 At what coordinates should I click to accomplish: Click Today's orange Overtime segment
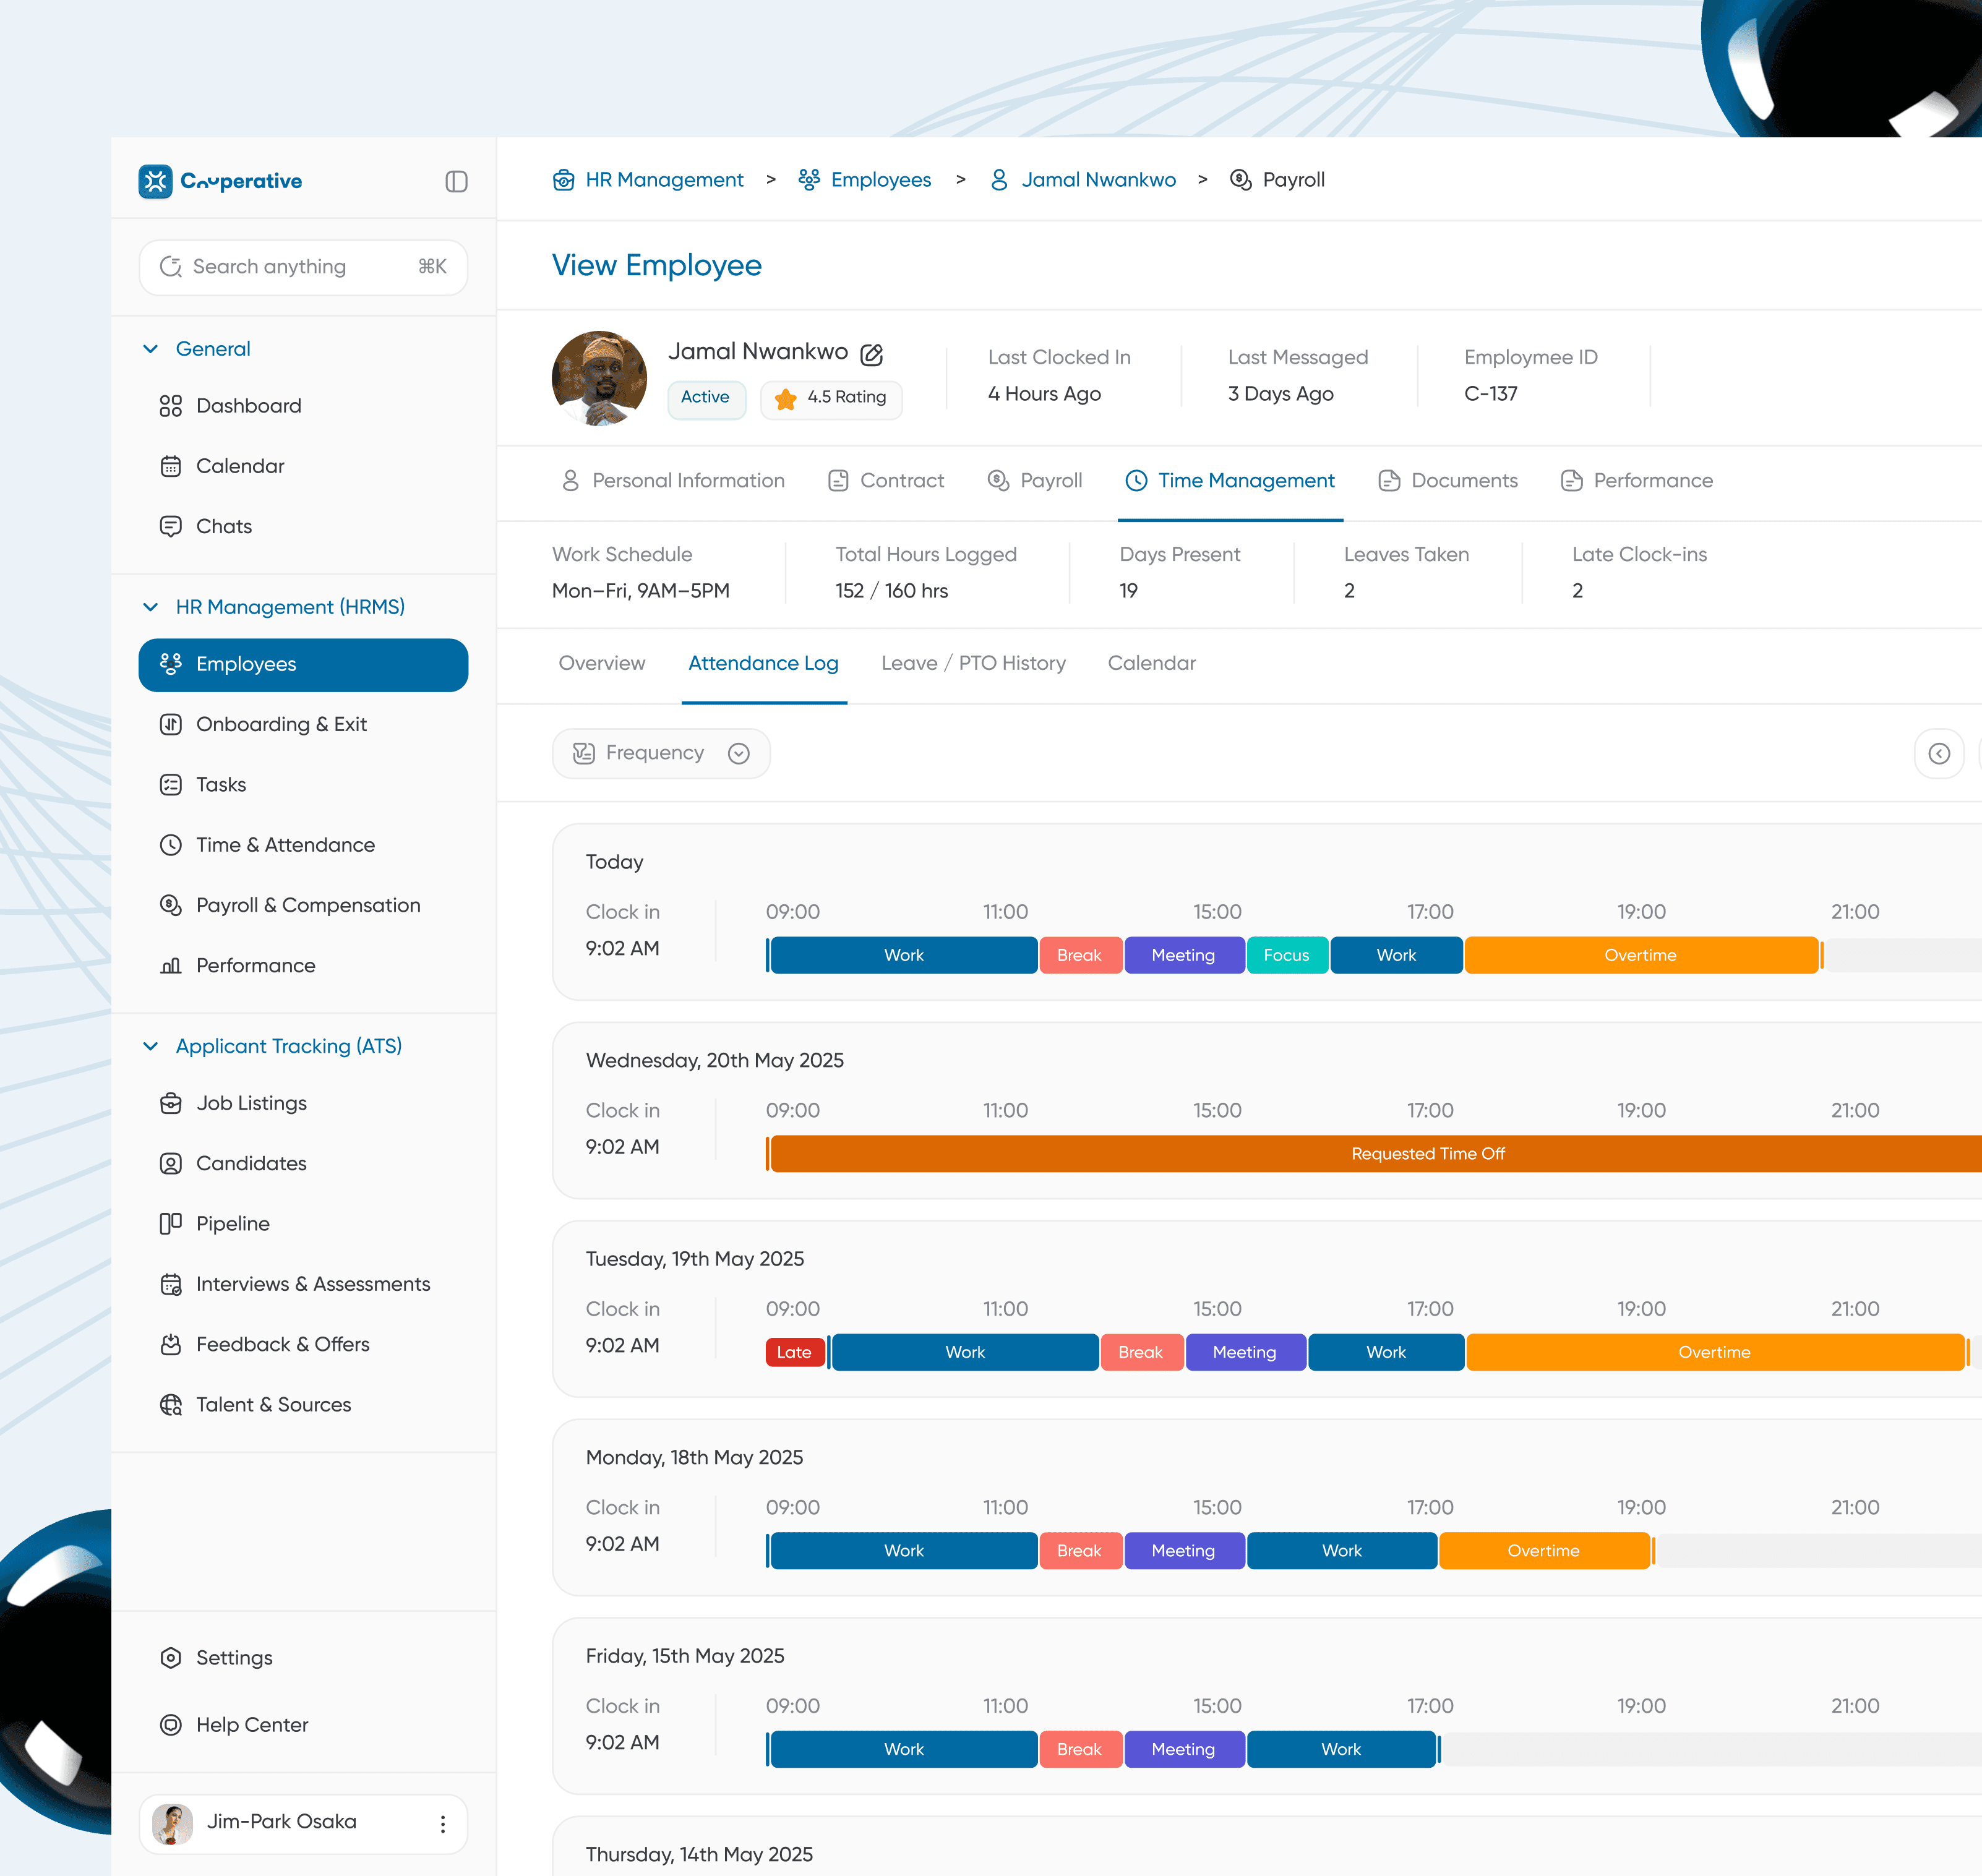[x=1640, y=955]
